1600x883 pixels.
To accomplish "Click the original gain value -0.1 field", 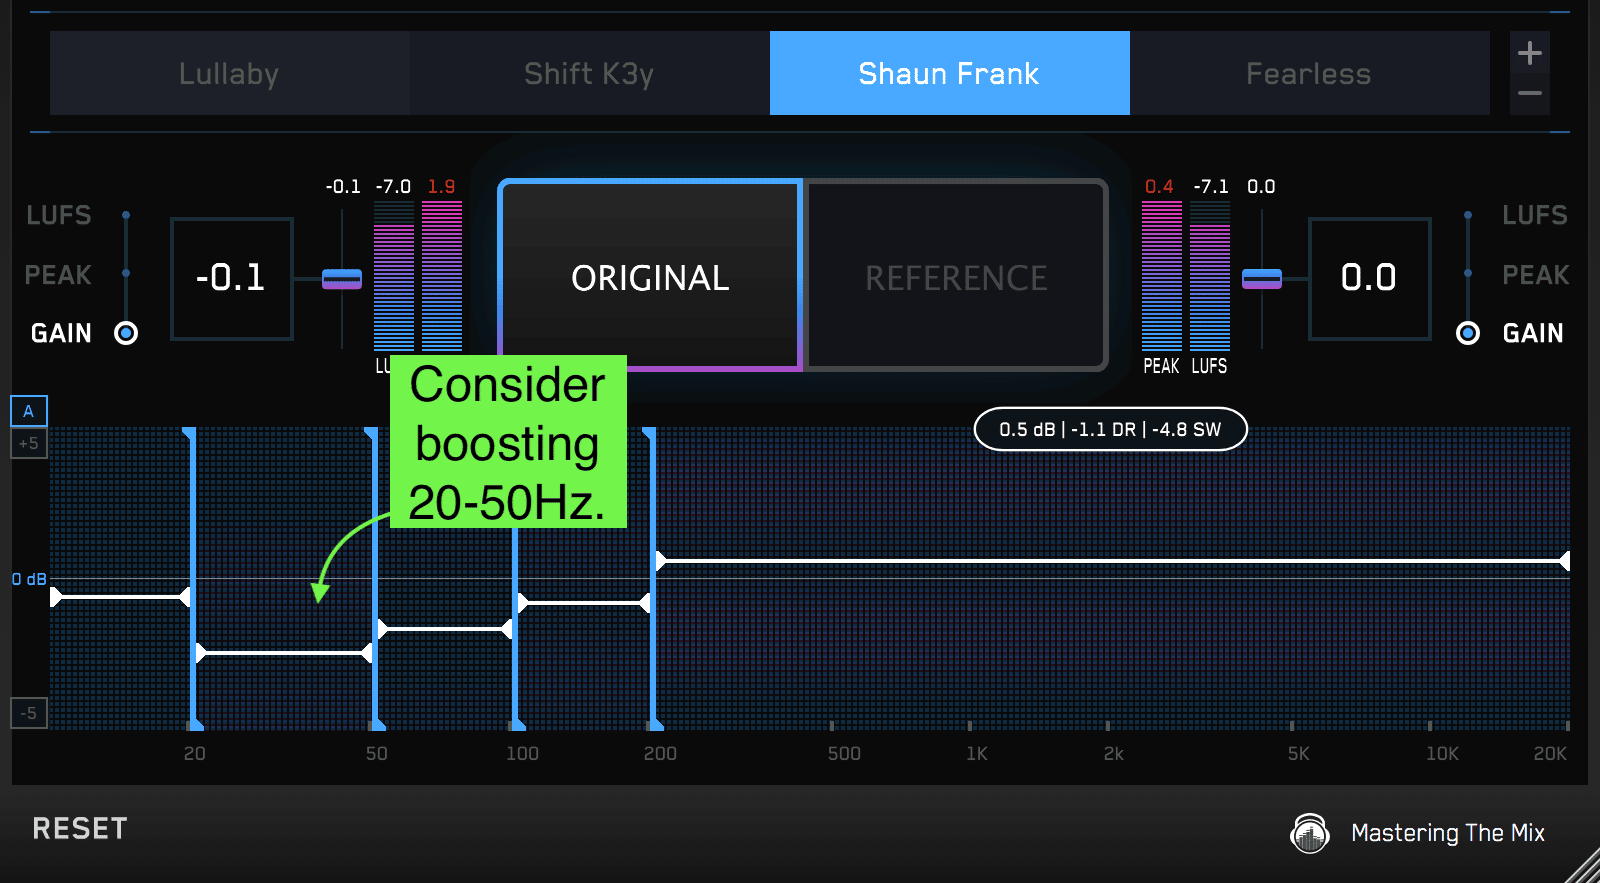I will click(x=232, y=278).
